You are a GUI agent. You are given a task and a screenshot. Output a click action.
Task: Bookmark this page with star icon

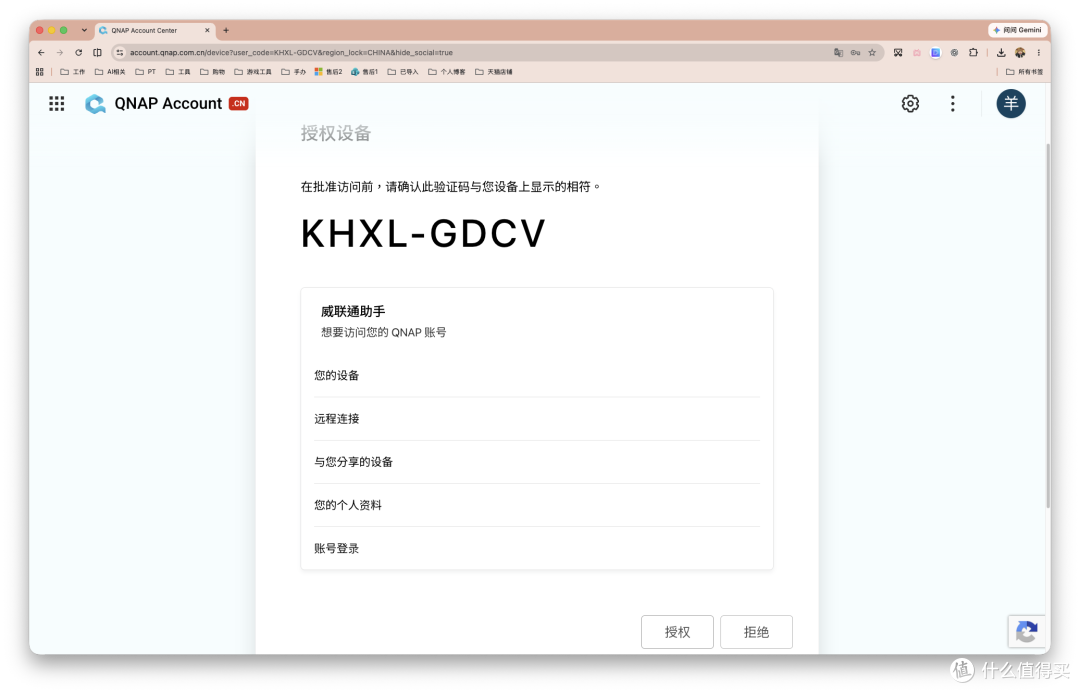[x=872, y=52]
